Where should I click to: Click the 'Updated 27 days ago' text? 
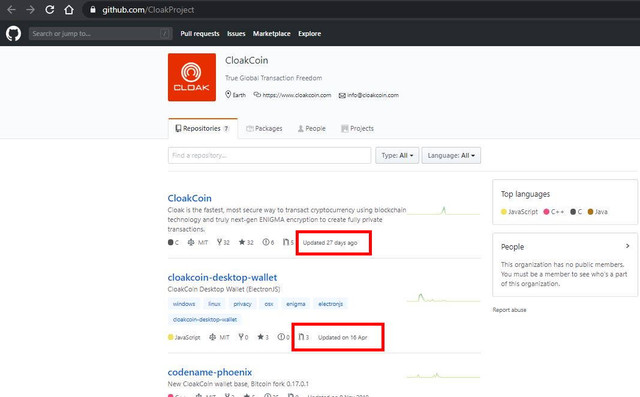tap(330, 243)
